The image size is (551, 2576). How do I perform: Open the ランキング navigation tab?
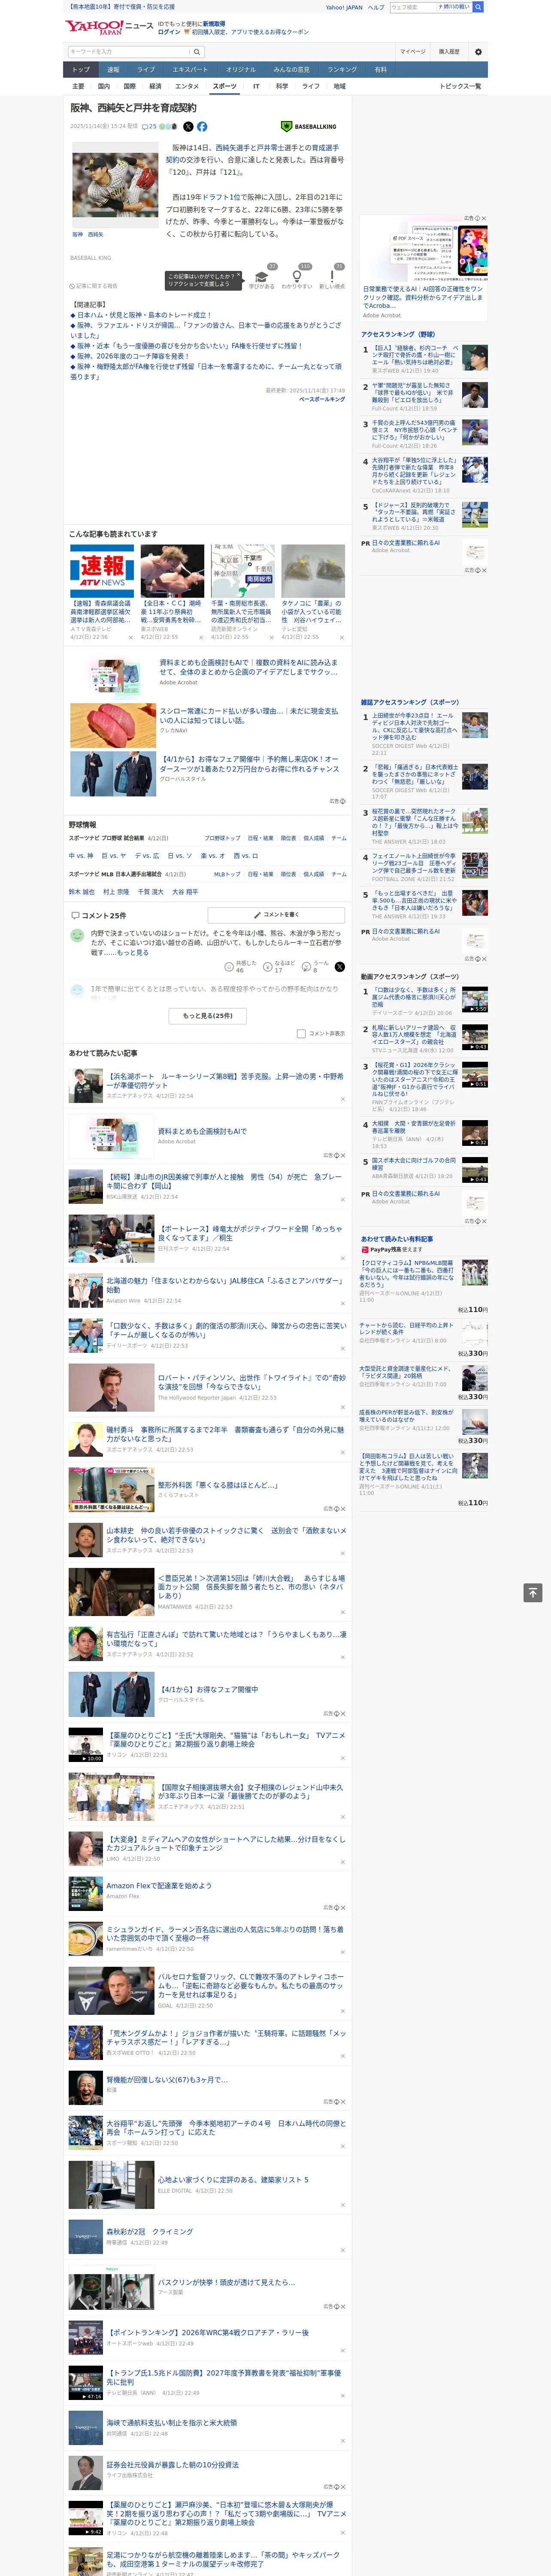pos(342,70)
